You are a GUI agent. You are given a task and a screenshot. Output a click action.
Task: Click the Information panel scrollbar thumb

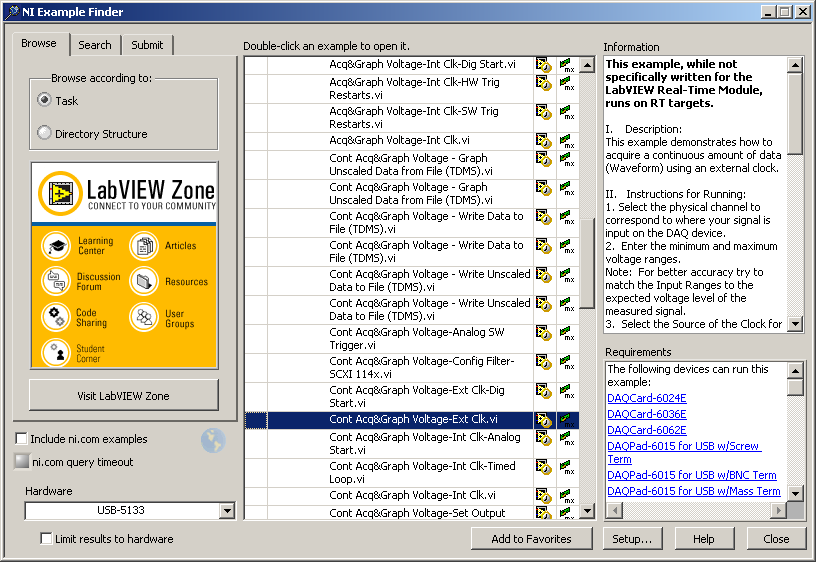pos(795,113)
